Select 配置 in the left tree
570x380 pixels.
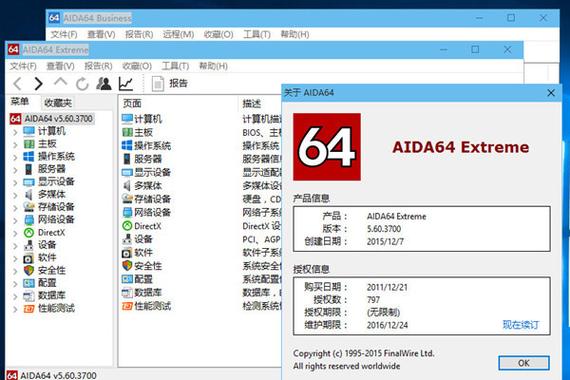47,283
